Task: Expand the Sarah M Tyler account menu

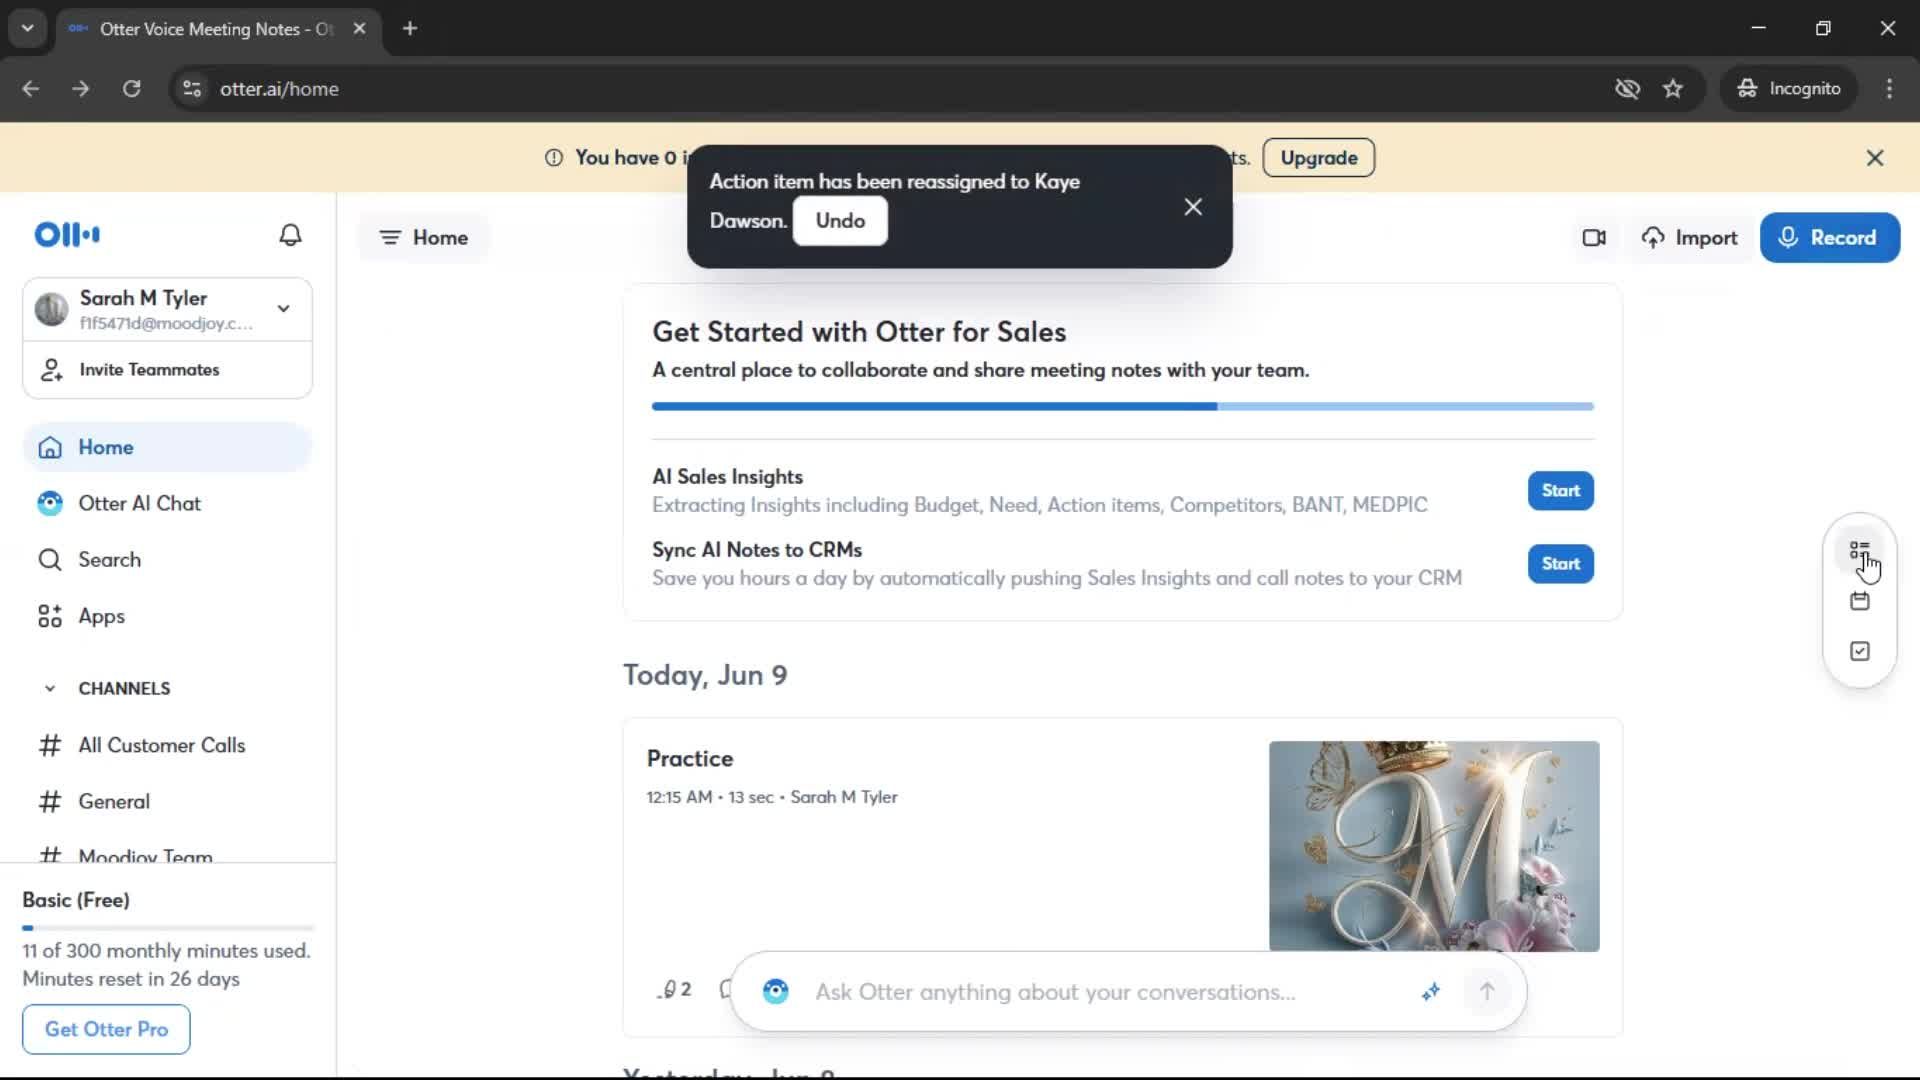Action: tap(284, 309)
